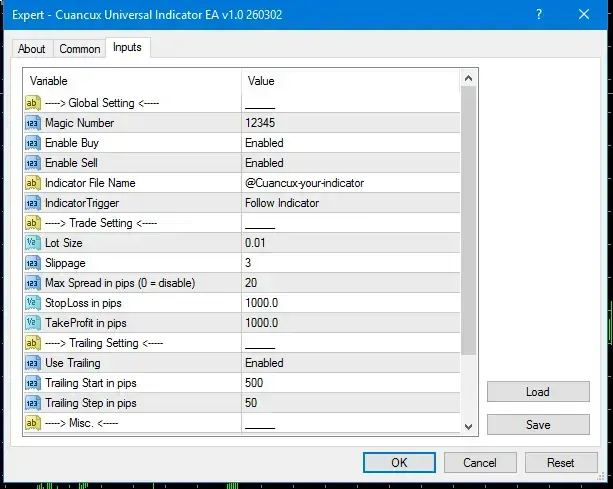Edit the Lot Size value 0.01
Image resolution: width=613 pixels, height=489 pixels.
351,243
